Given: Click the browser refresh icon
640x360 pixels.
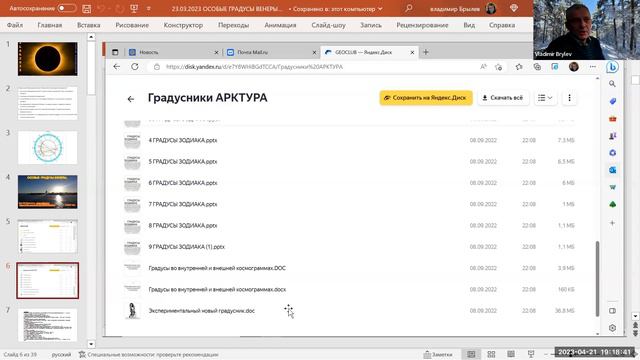Looking at the screenshot, I should click(x=135, y=67).
